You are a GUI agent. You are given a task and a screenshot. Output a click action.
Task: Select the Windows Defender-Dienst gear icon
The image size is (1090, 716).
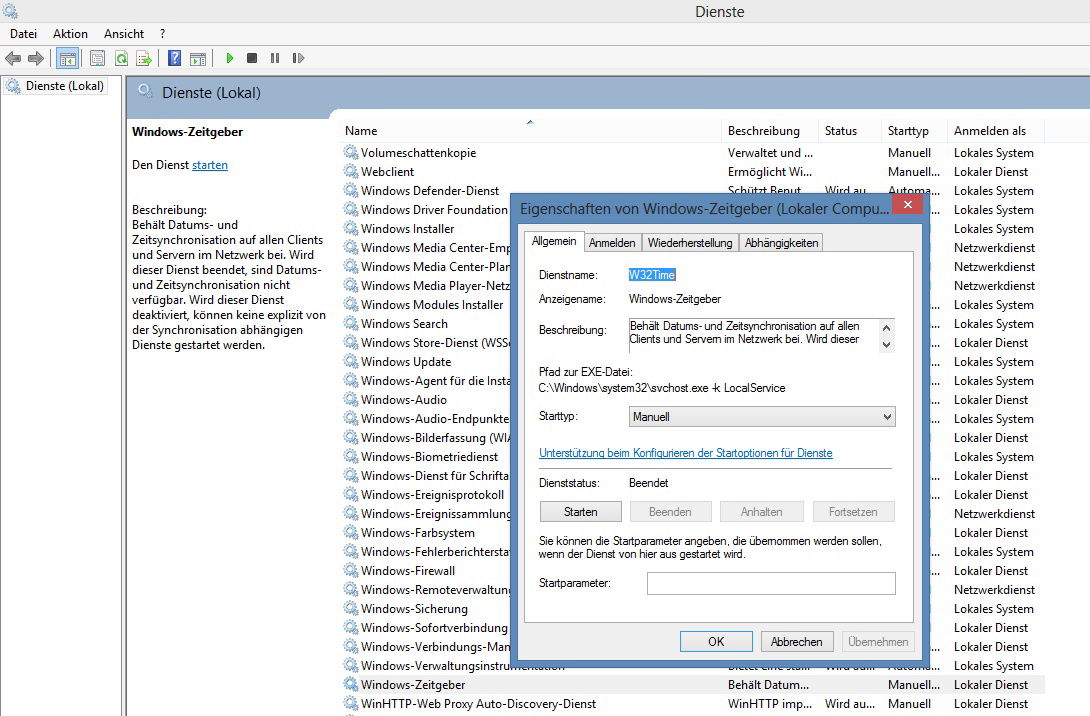[x=351, y=190]
